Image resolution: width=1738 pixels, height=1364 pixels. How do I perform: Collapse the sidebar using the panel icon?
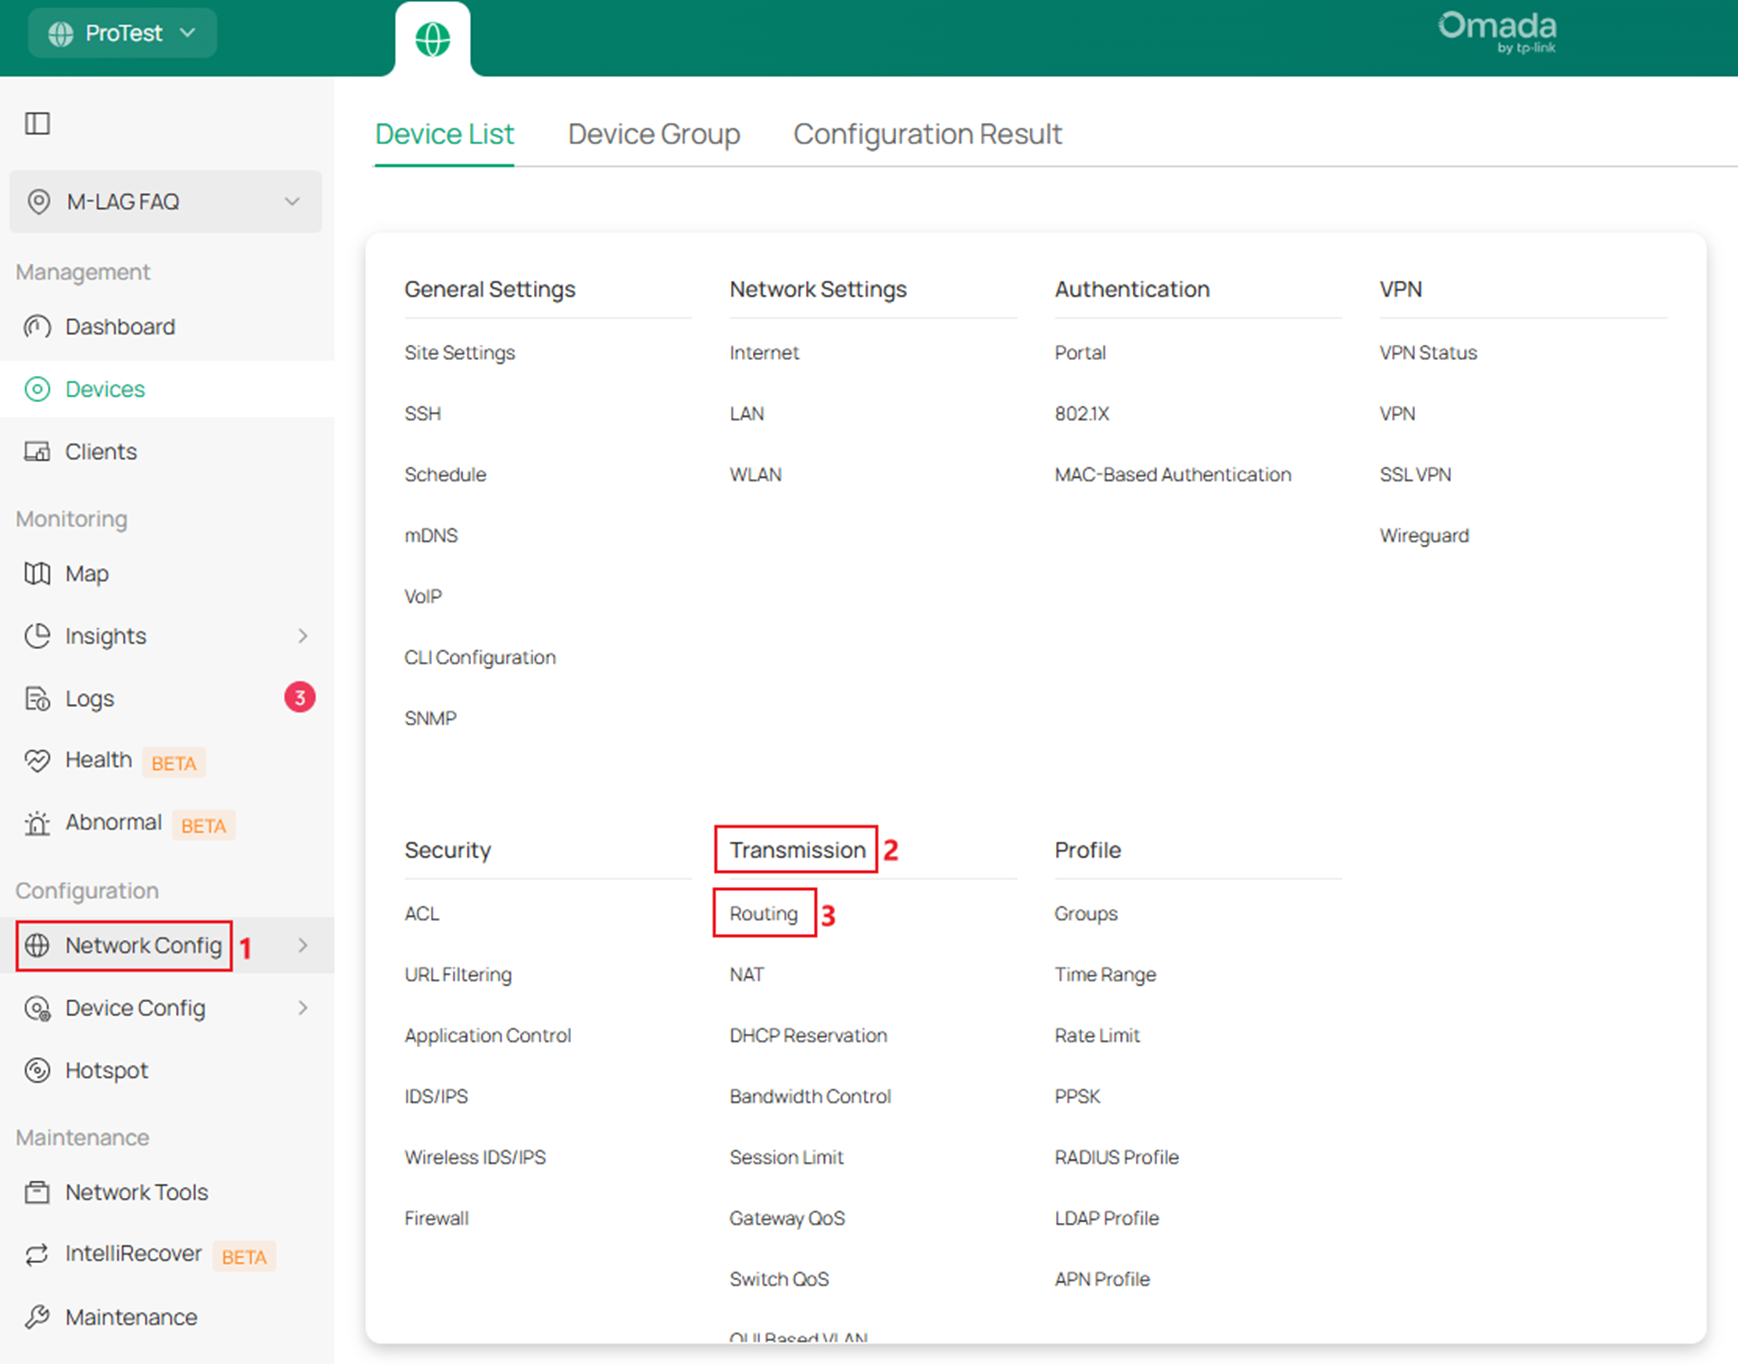pos(37,122)
